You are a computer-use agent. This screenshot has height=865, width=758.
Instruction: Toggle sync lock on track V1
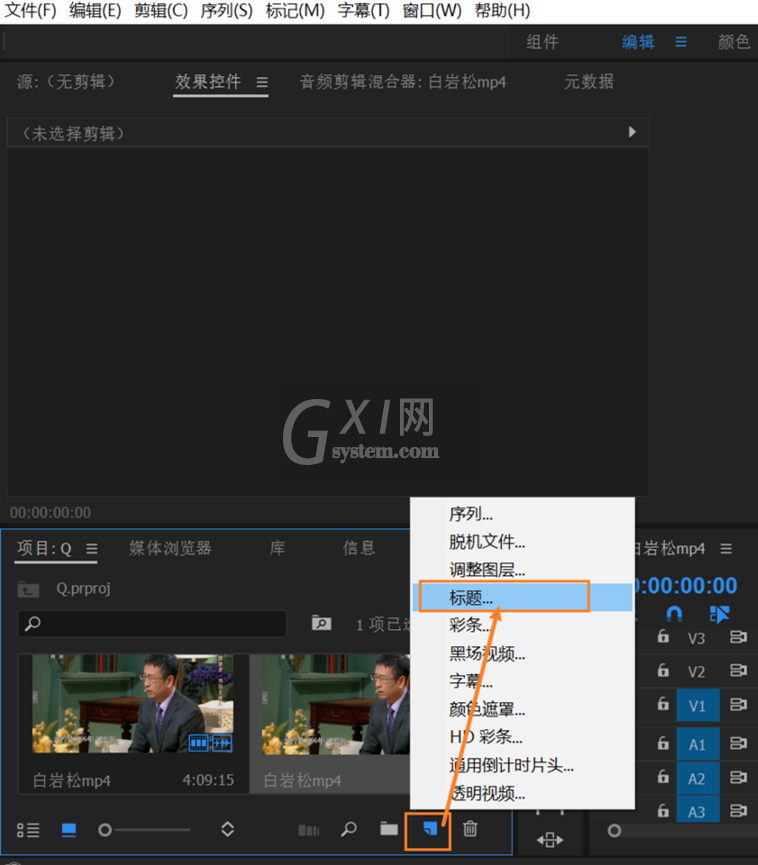coord(738,704)
